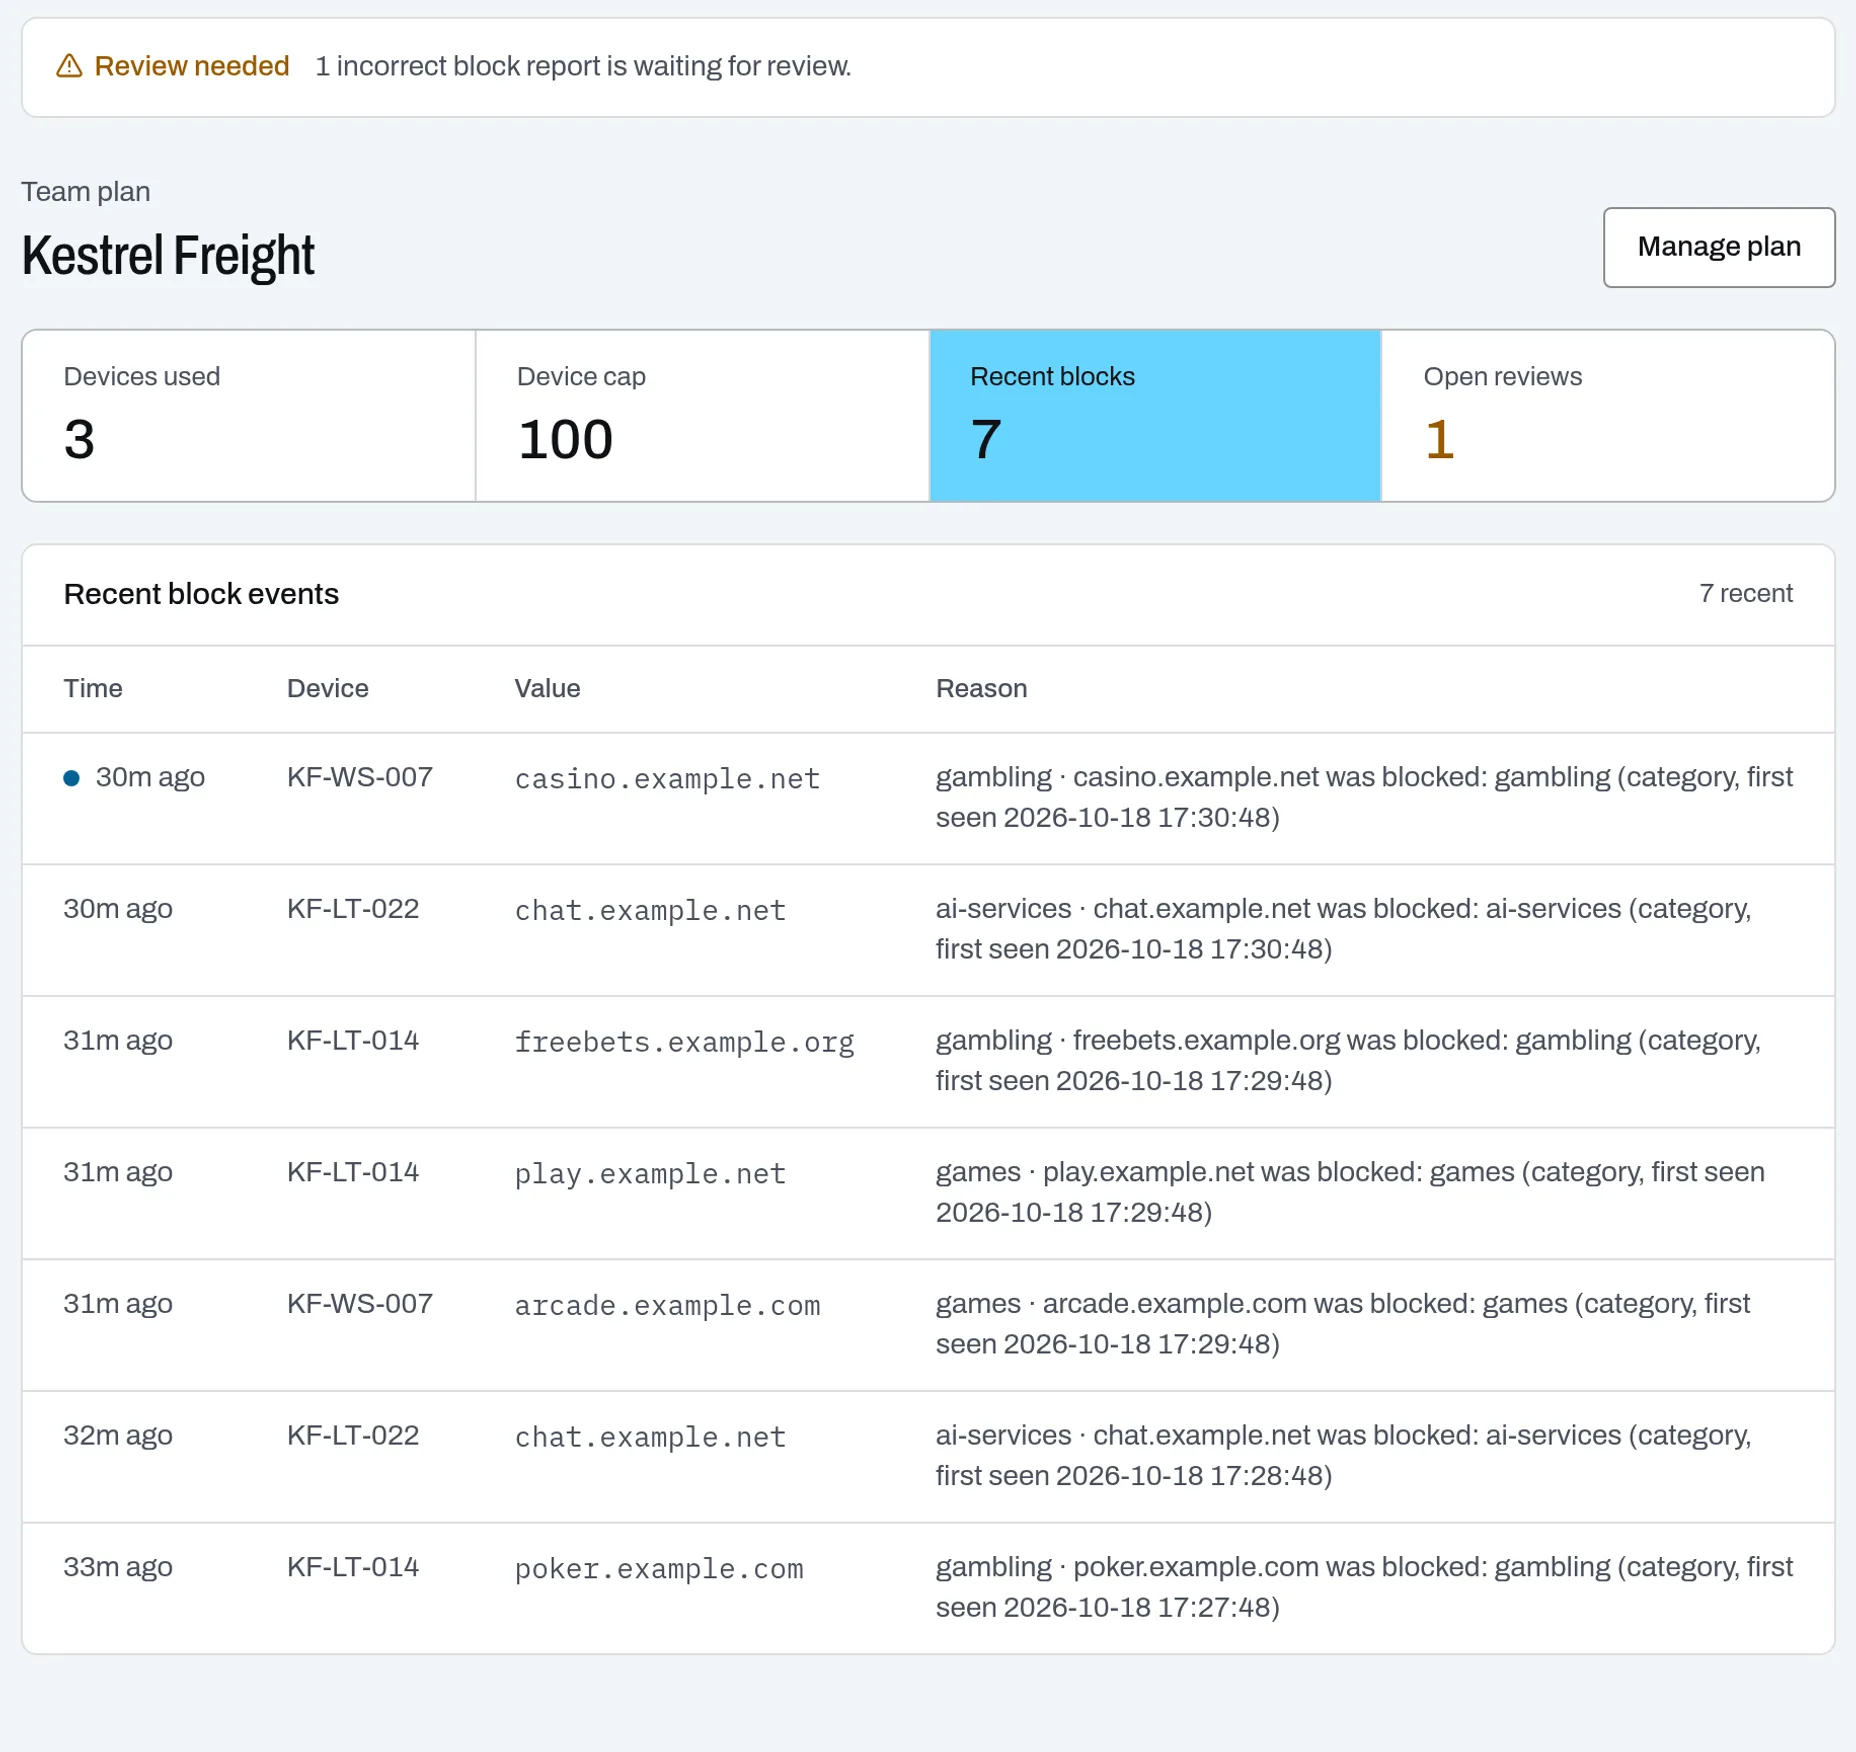This screenshot has width=1856, height=1752.
Task: Click the Time column header
Action: [93, 689]
